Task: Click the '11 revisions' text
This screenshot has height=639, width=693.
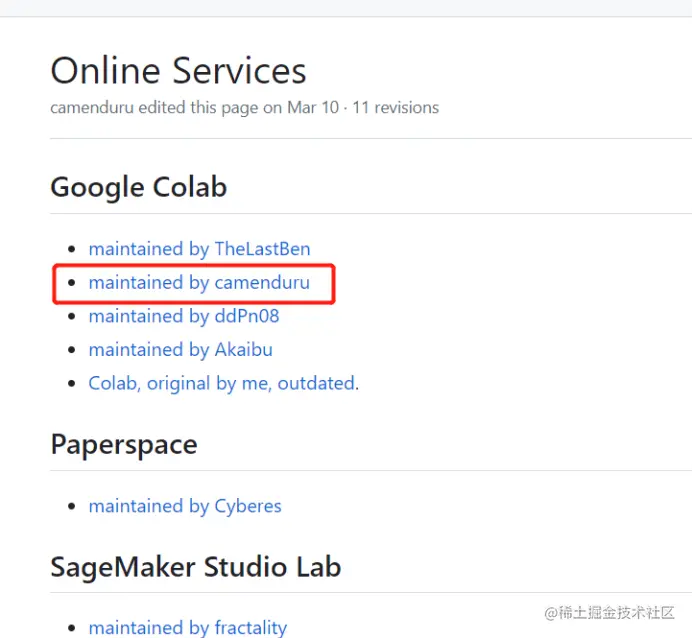Action: coord(395,107)
